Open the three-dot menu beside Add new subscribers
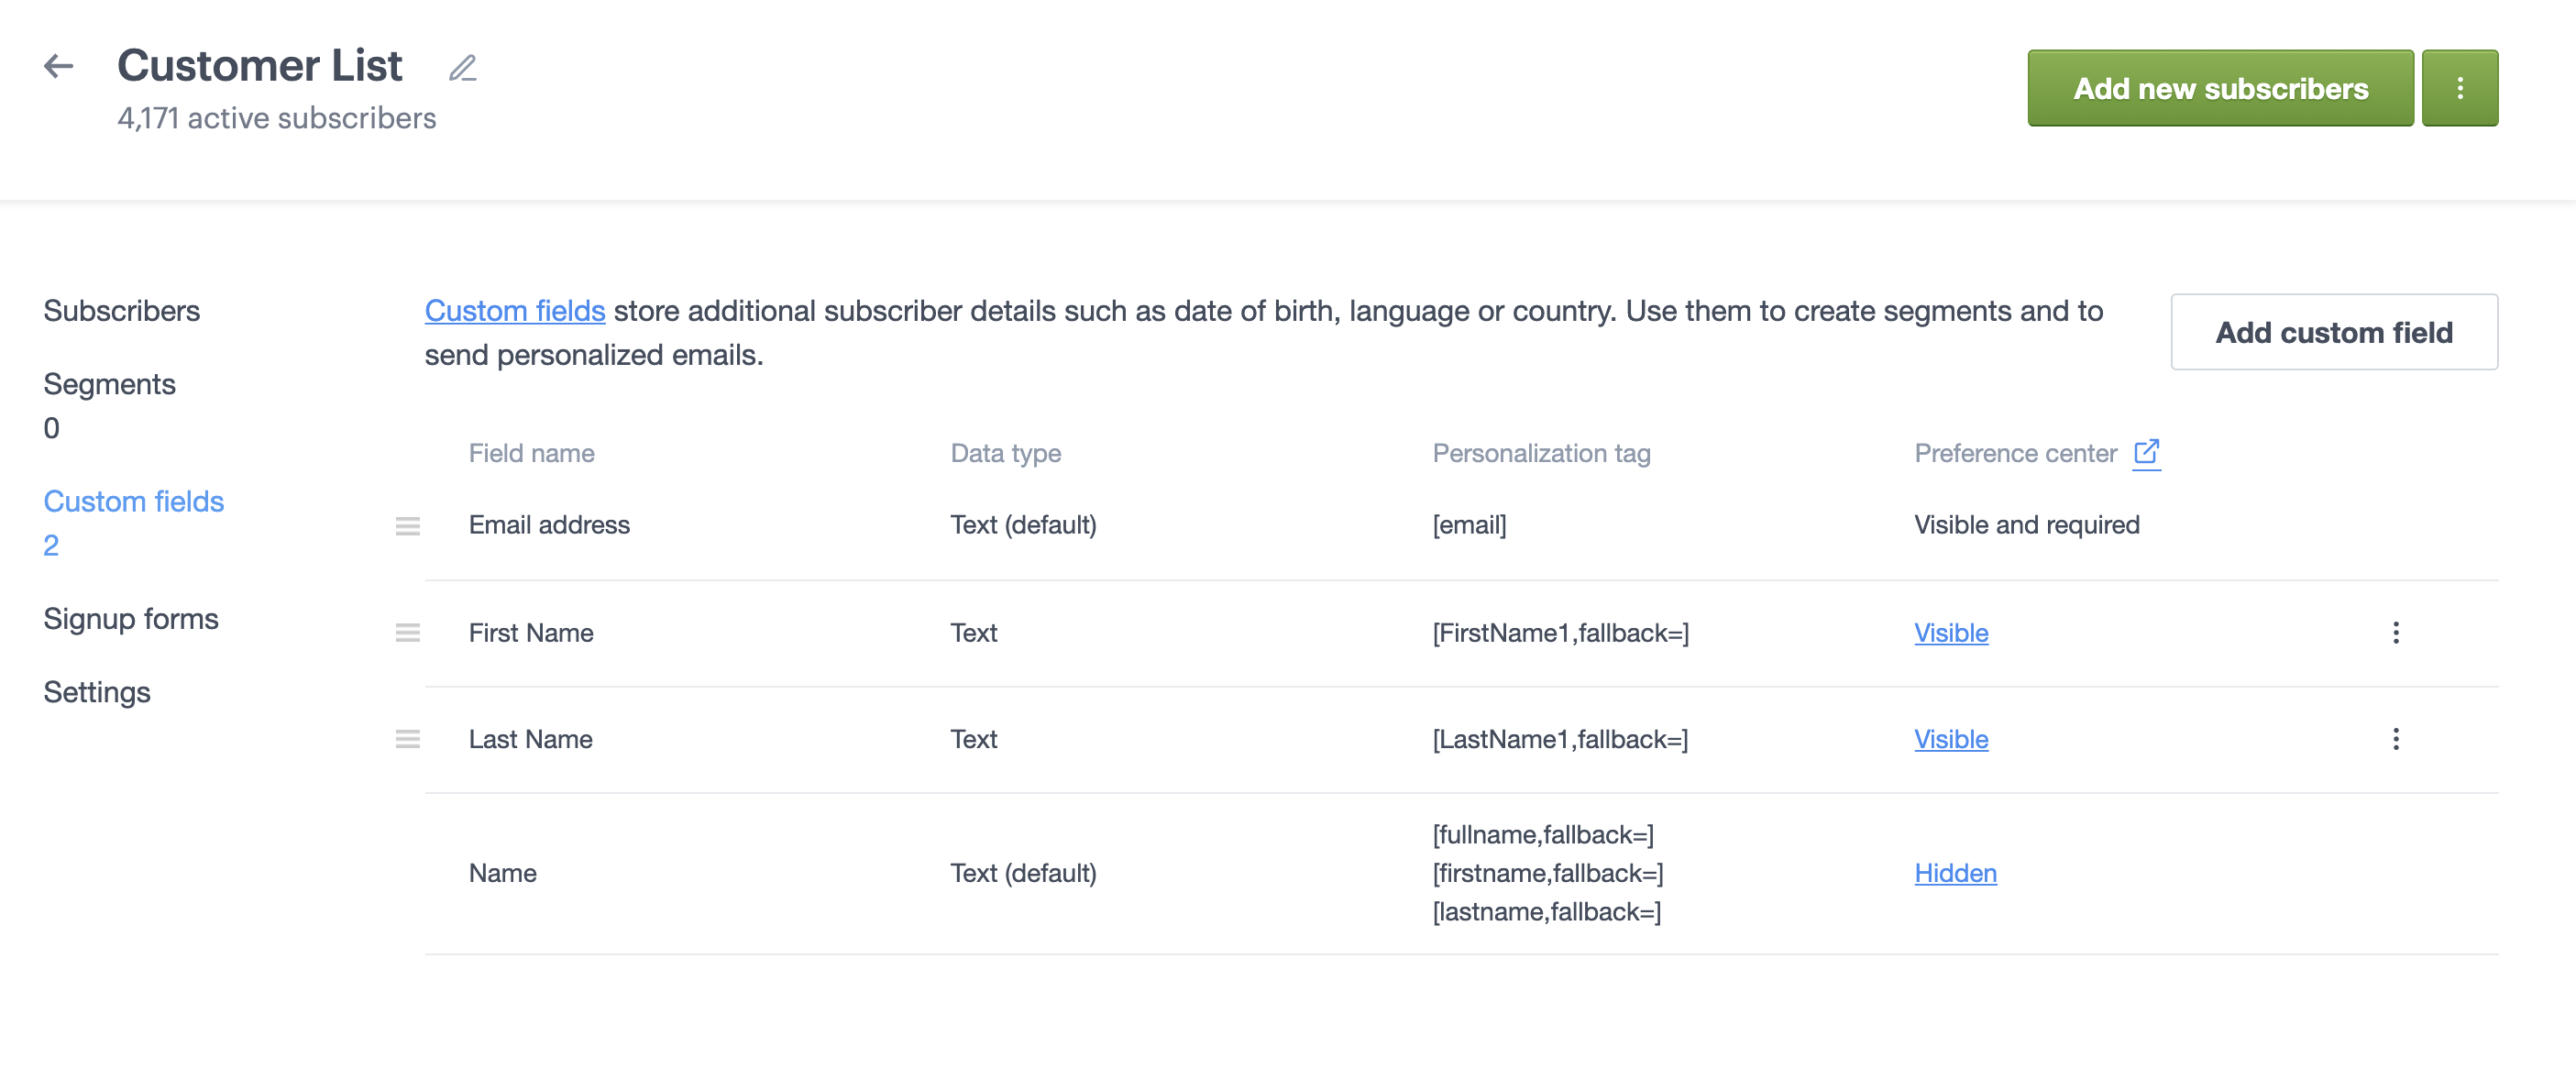 2460,87
